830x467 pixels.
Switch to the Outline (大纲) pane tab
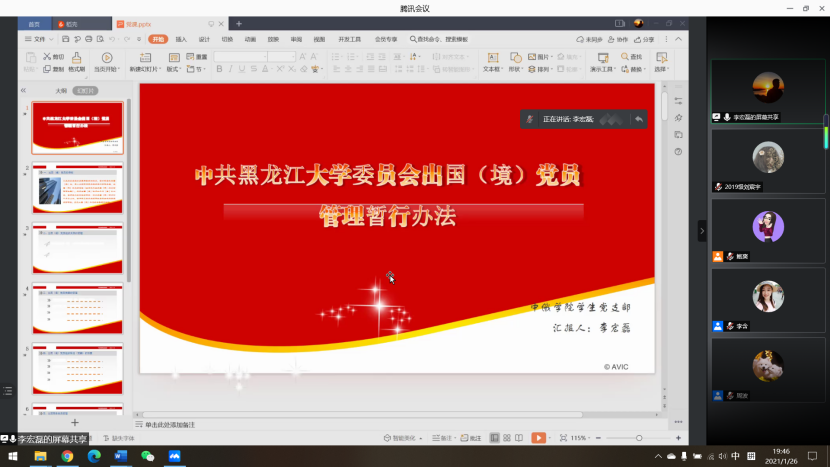[x=61, y=91]
